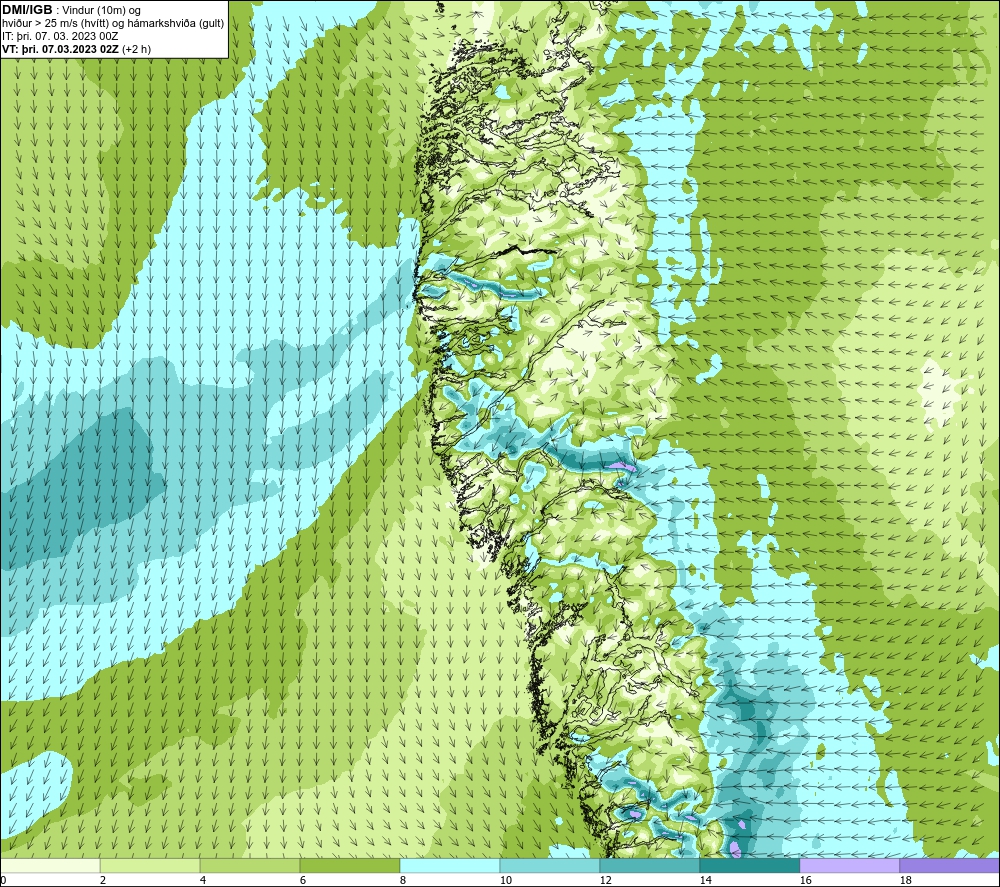Click the DMI/IGB title text
Image resolution: width=1000 pixels, height=887 pixels.
27,10
